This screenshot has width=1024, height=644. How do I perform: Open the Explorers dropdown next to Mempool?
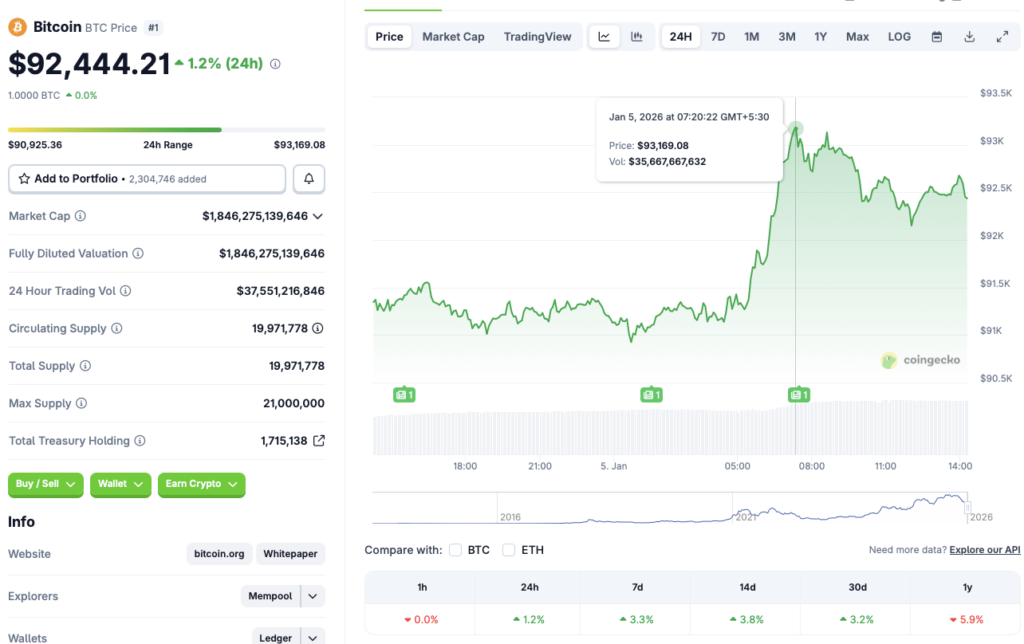click(313, 595)
